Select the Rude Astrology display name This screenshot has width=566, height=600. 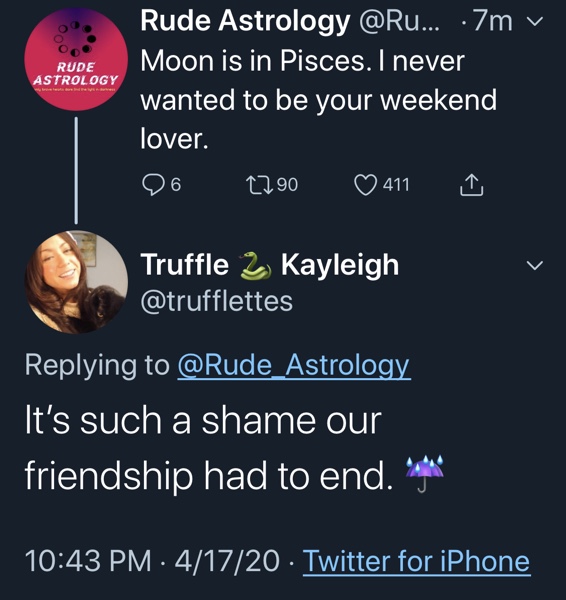245,21
